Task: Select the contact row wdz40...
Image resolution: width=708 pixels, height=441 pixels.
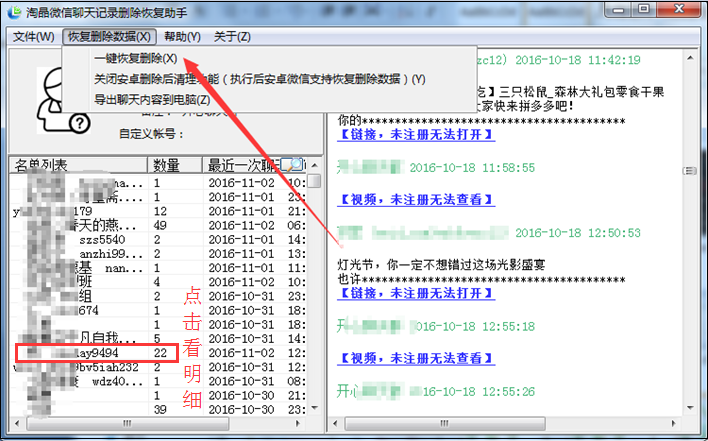Action: tap(158, 381)
